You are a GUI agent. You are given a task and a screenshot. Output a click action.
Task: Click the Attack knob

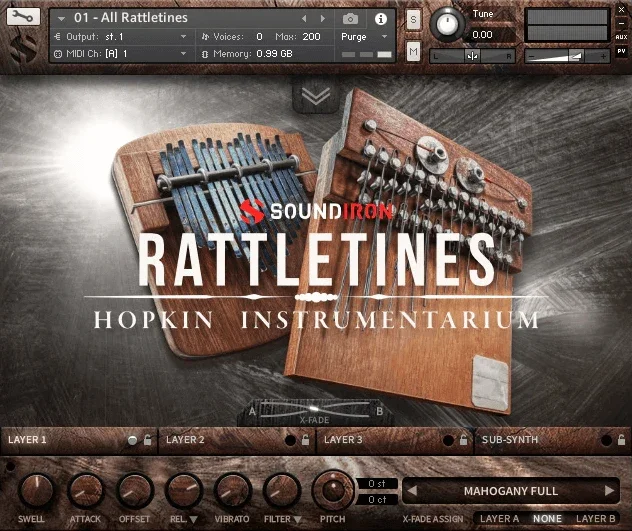pyautogui.click(x=85, y=490)
